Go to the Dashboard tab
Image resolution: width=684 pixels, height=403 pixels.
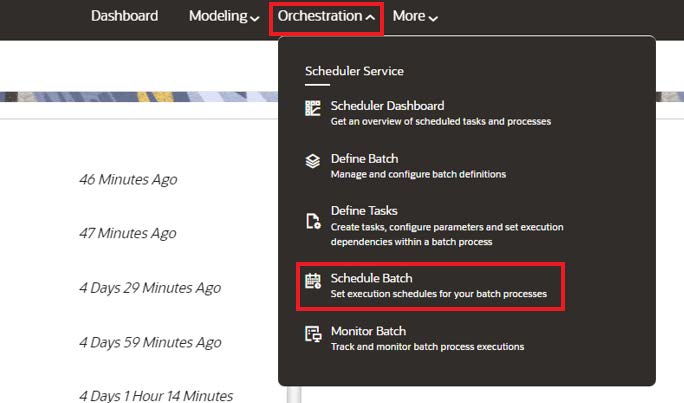[x=125, y=16]
